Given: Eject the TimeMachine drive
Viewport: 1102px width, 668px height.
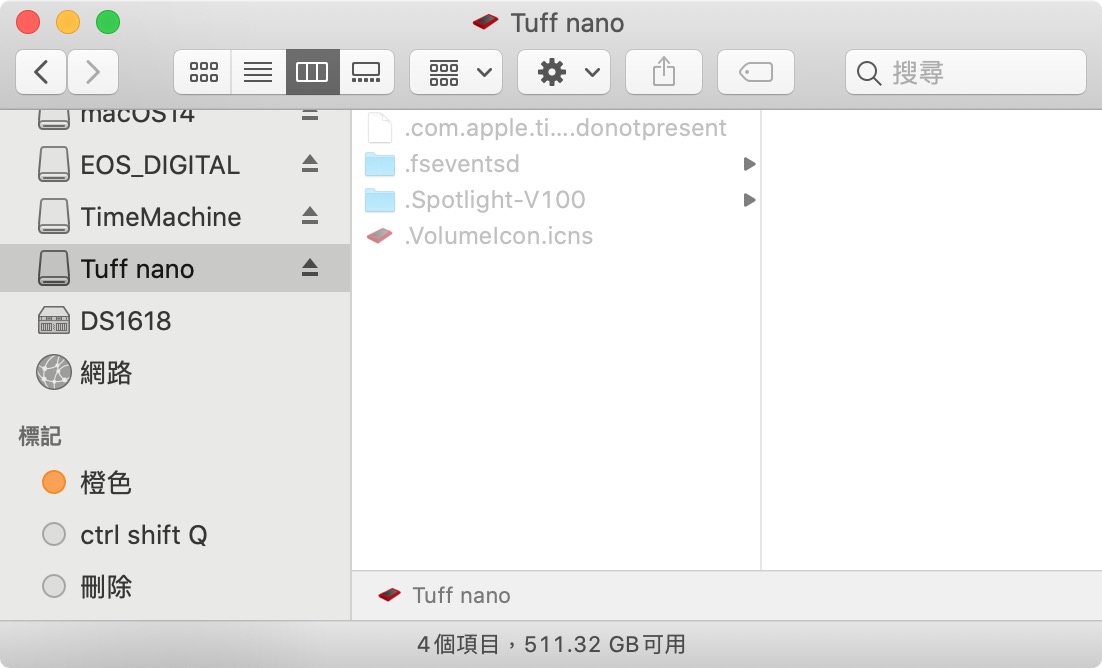Looking at the screenshot, I should pyautogui.click(x=310, y=216).
